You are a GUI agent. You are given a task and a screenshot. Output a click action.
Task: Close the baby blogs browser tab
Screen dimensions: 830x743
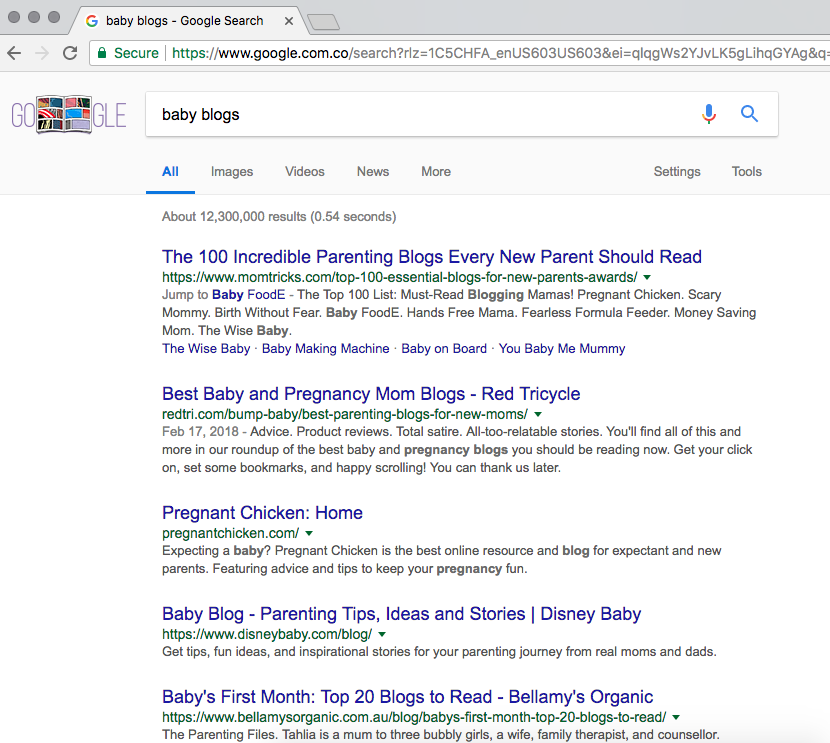pyautogui.click(x=288, y=21)
